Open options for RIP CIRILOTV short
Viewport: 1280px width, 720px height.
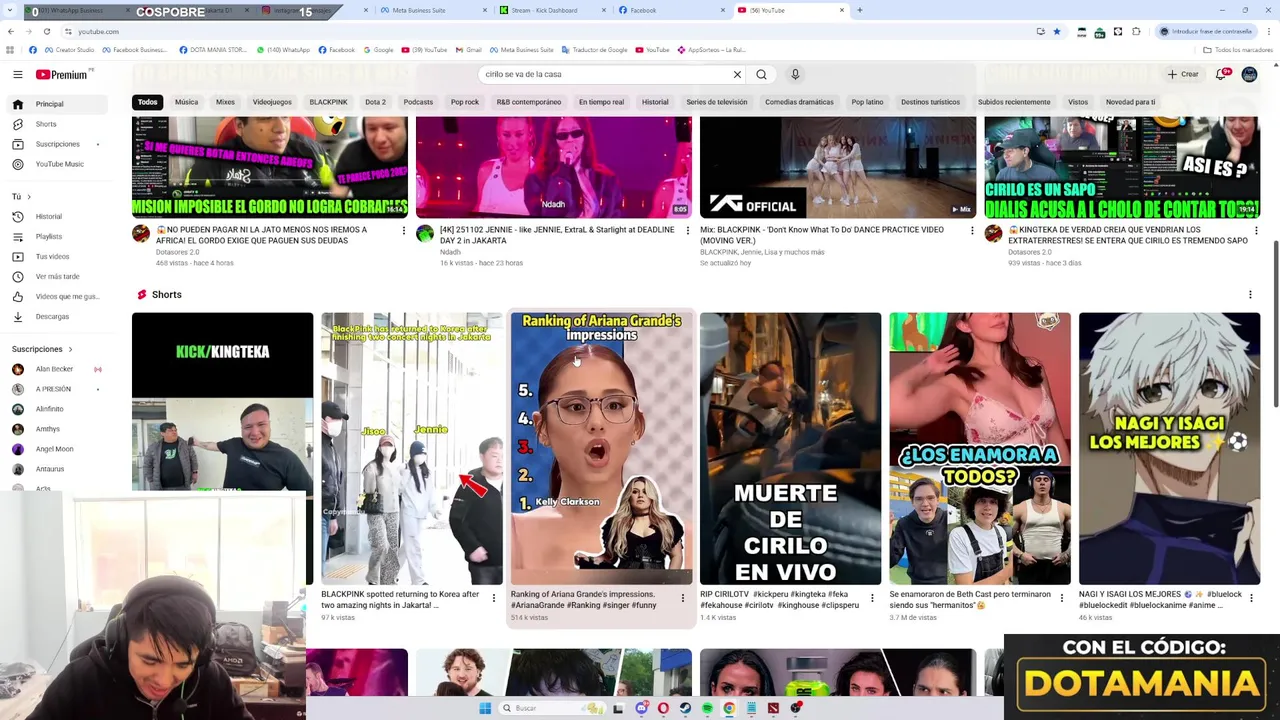pyautogui.click(x=872, y=598)
